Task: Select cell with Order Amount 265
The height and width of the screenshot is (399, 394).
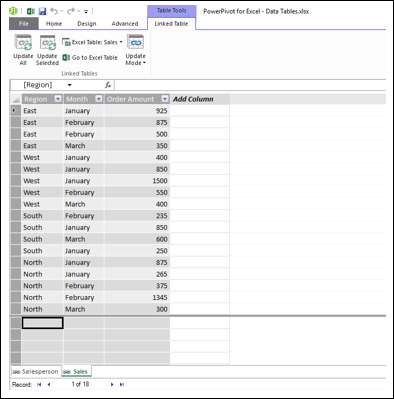Action: (137, 274)
